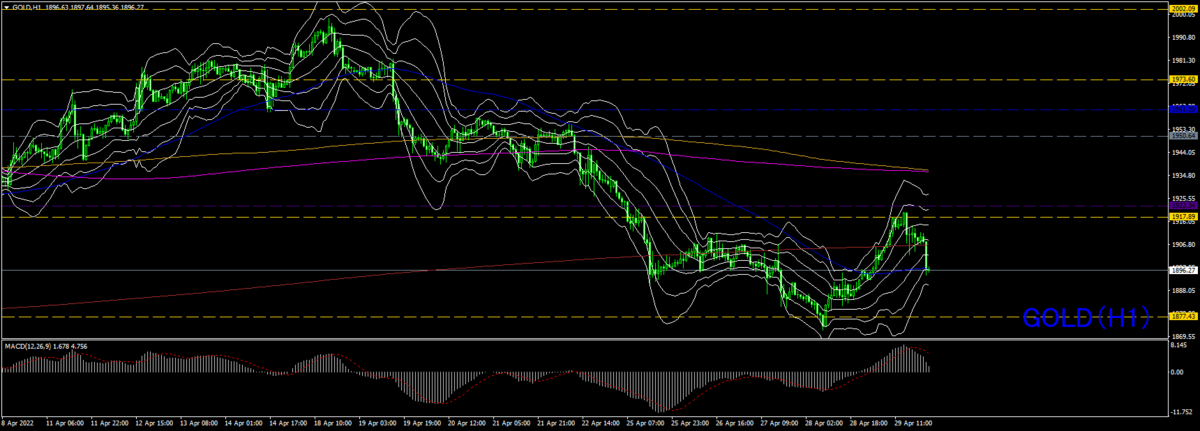The width and height of the screenshot is (1200, 431).
Task: Click the 1944.05 price scale value
Action: (x=1183, y=152)
